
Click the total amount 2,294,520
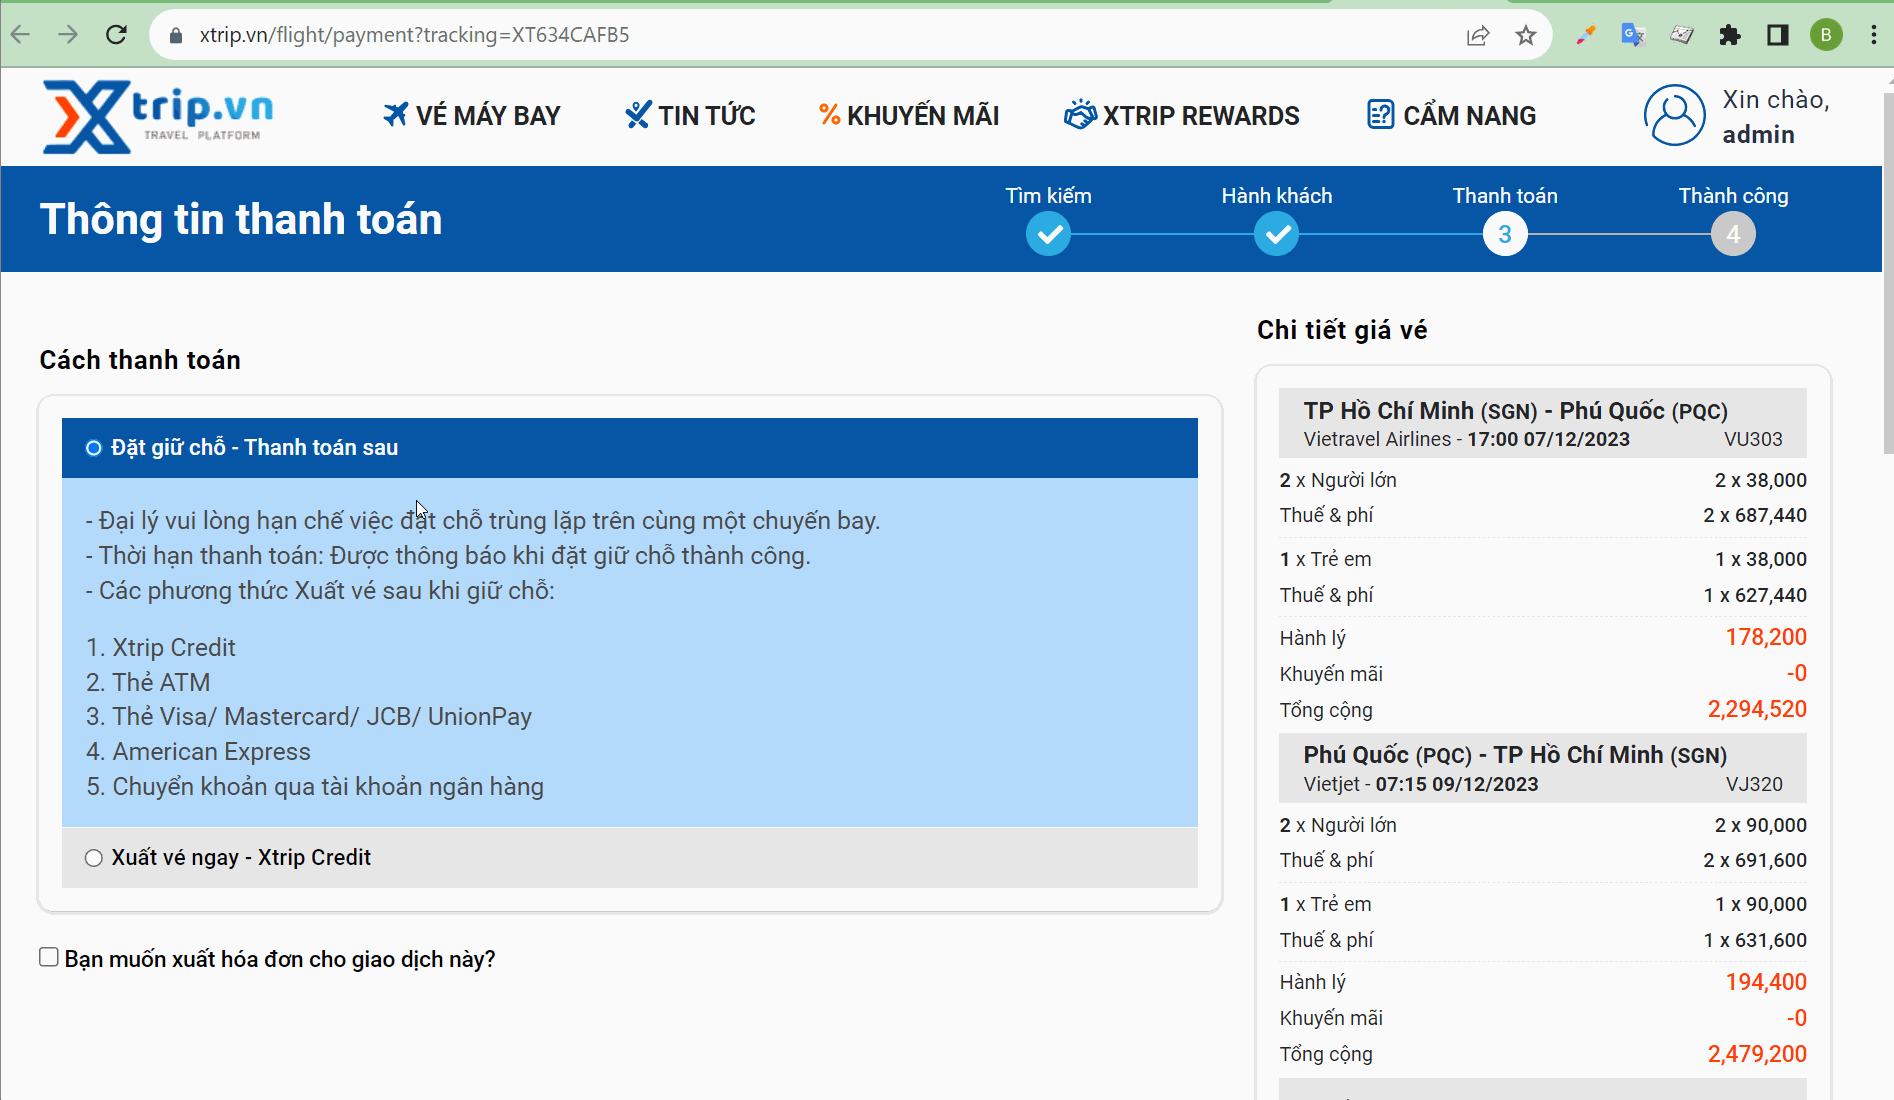(x=1757, y=709)
